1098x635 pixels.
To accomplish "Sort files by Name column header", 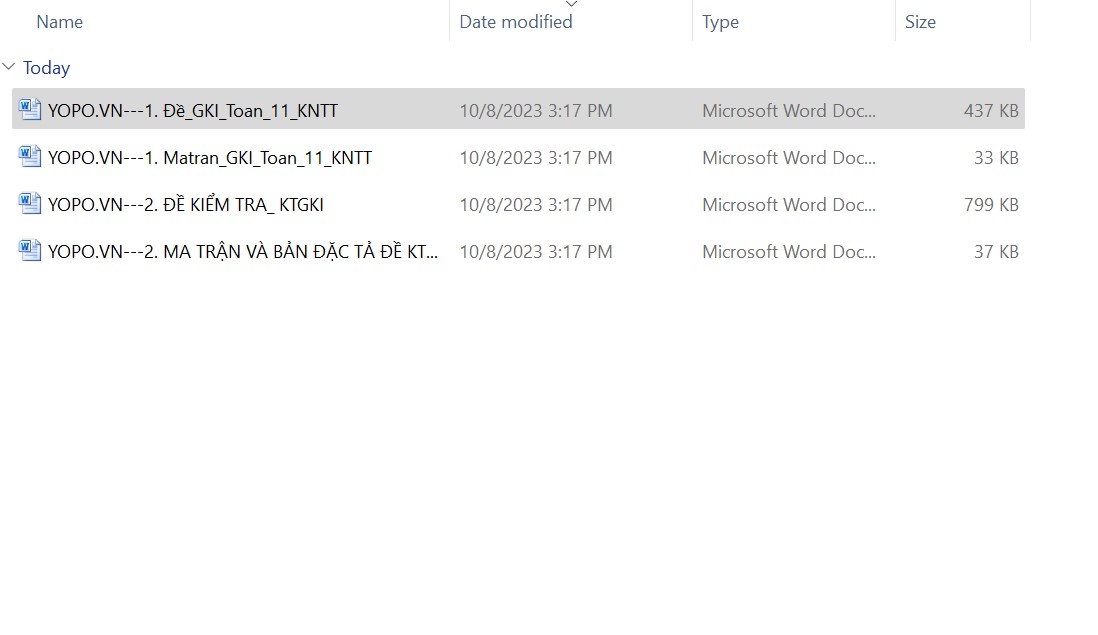I will pos(60,22).
